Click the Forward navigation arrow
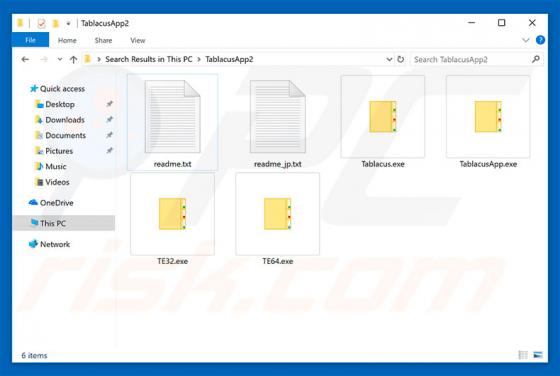Image resolution: width=560 pixels, height=376 pixels. point(44,59)
